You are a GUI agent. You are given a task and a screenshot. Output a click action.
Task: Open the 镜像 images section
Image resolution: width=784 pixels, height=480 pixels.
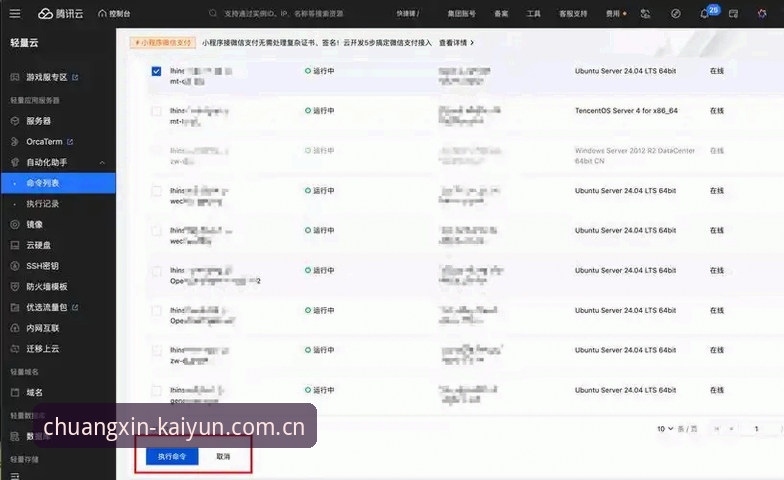coord(34,224)
